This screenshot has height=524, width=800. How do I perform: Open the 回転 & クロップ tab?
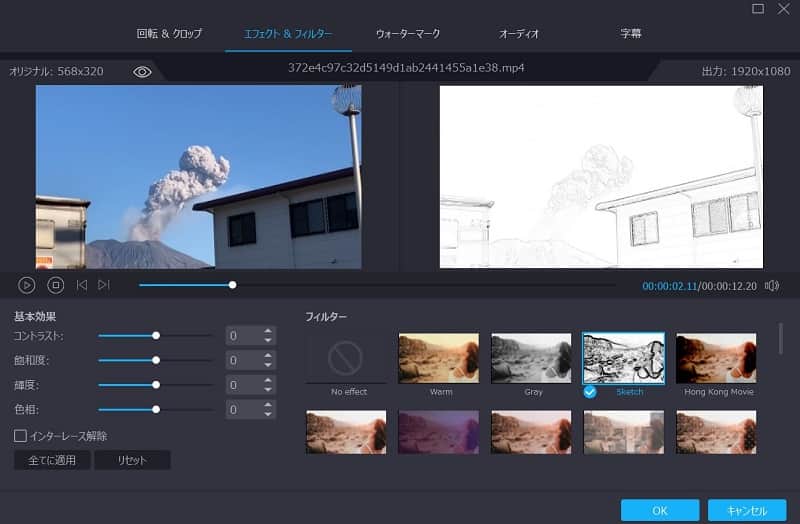click(x=170, y=34)
